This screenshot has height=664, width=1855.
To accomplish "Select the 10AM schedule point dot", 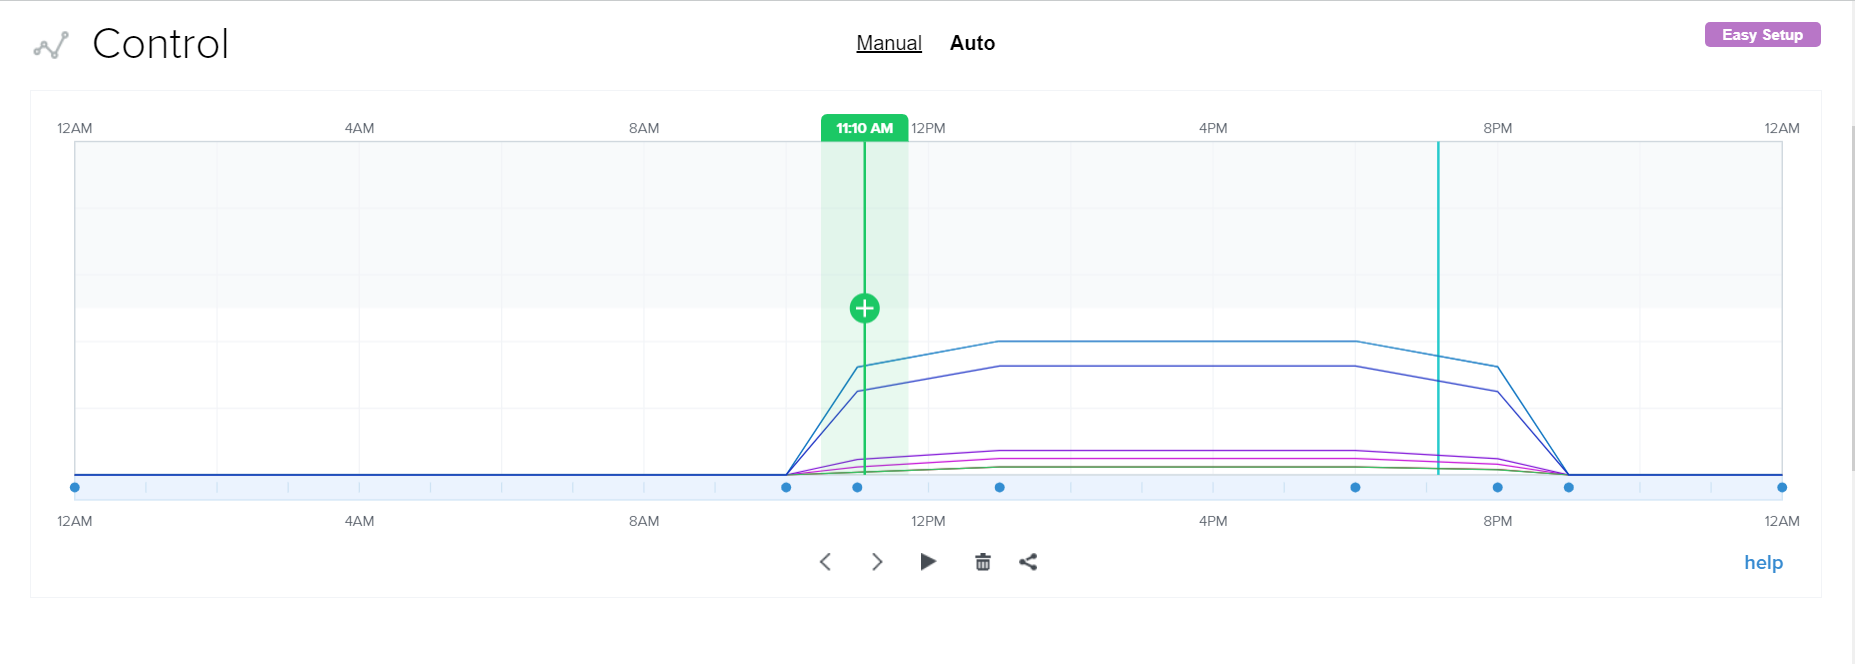I will coord(786,488).
